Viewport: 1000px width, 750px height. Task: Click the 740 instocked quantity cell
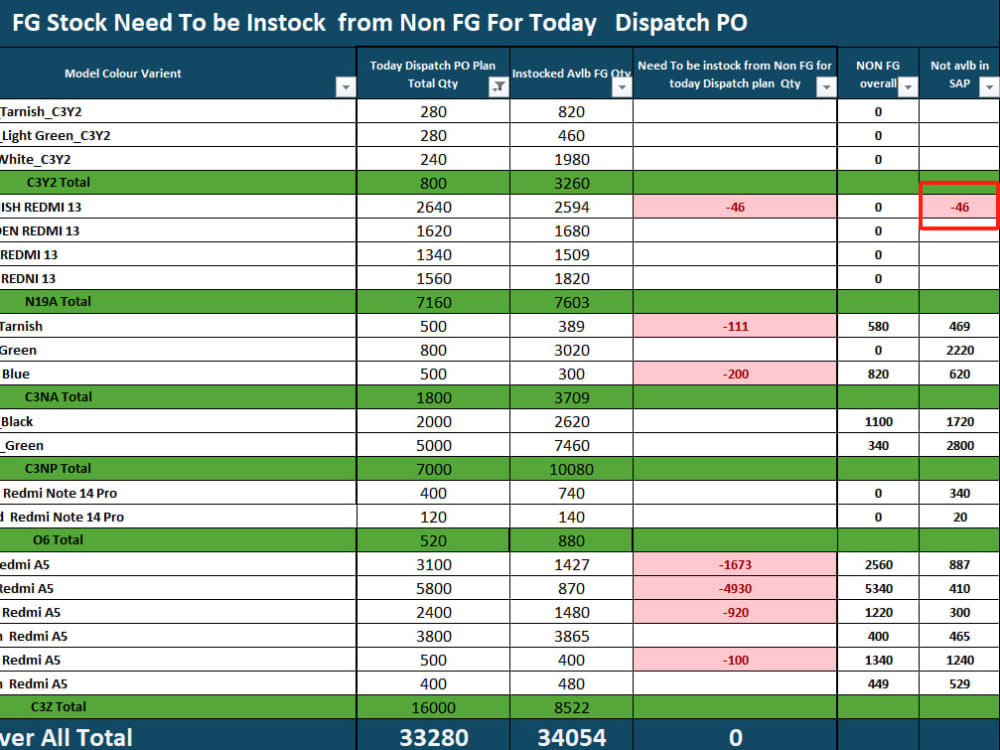[x=571, y=493]
